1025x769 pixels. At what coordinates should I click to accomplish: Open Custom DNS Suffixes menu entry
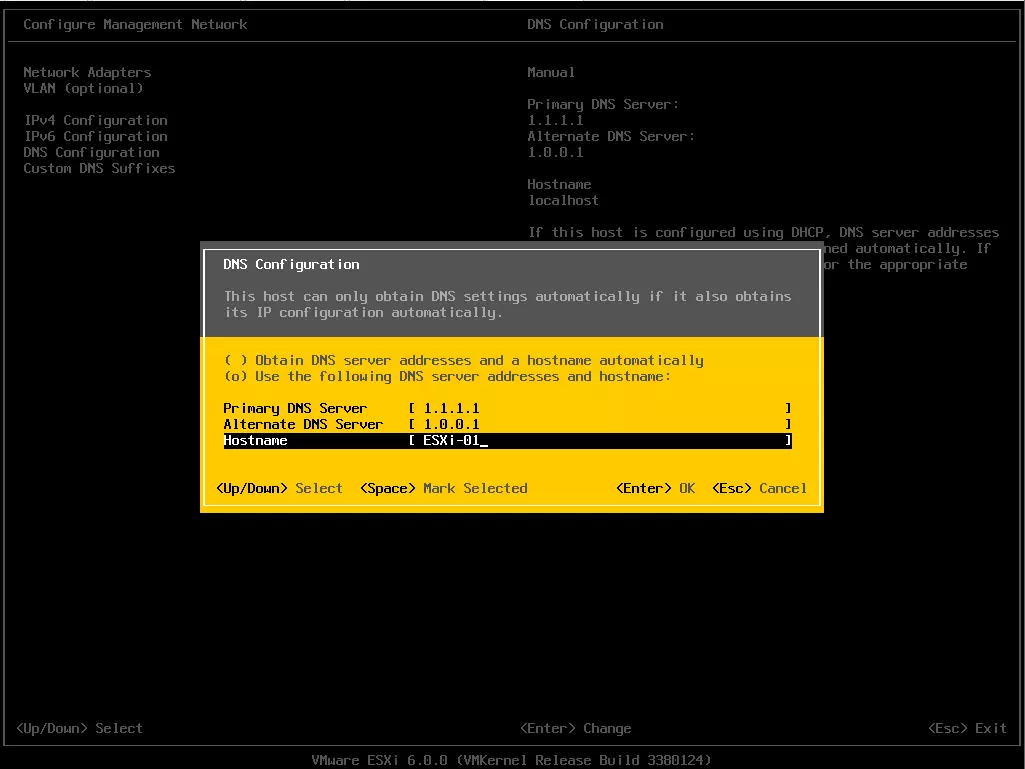pos(99,169)
